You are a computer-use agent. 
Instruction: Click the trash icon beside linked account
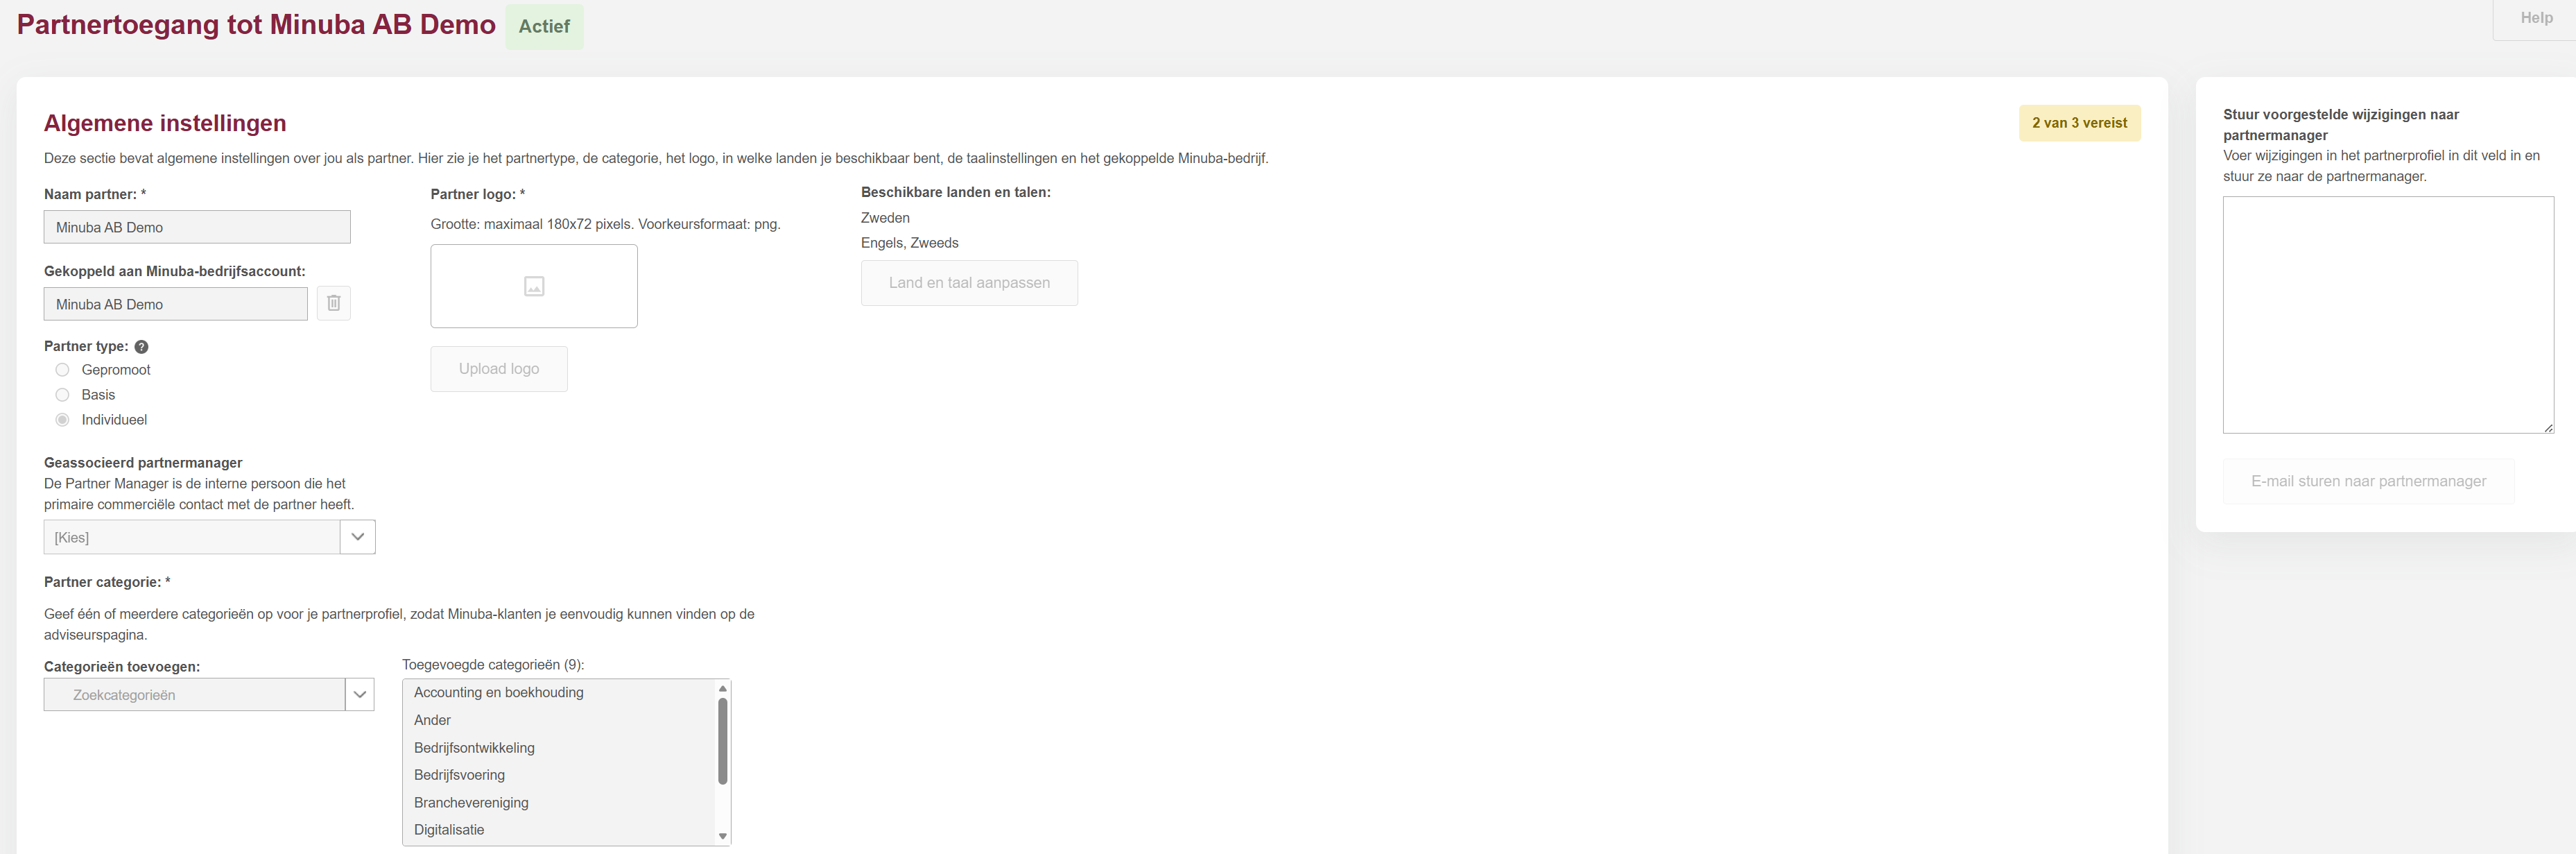(333, 303)
